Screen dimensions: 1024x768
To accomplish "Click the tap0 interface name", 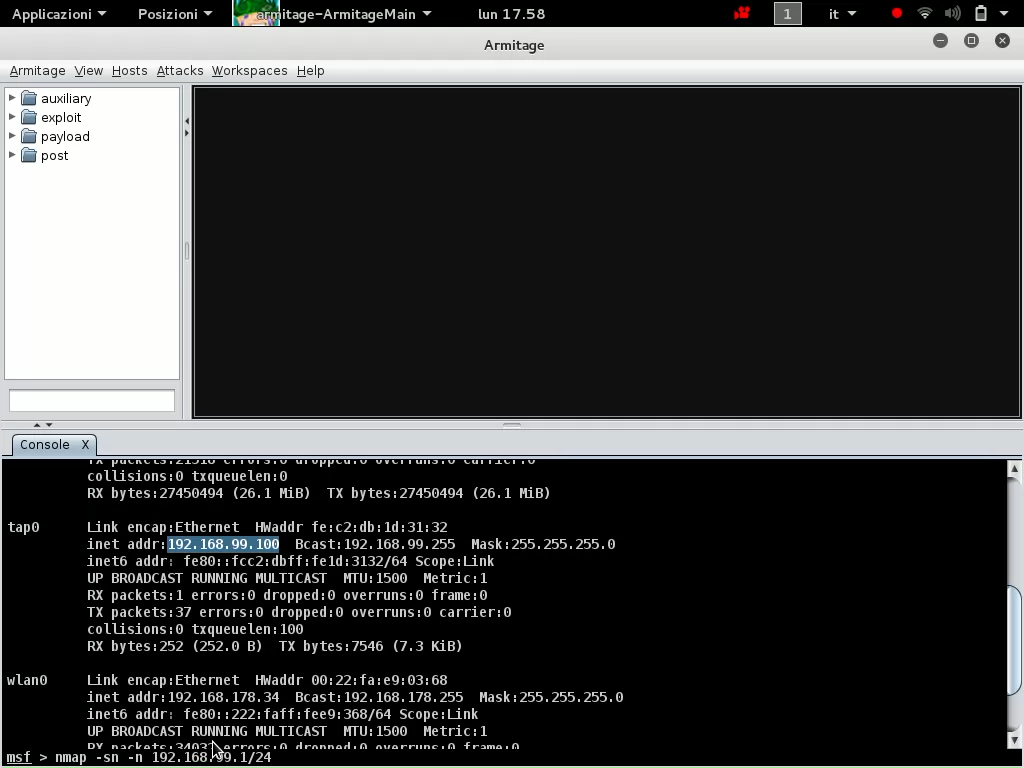I will click(24, 527).
